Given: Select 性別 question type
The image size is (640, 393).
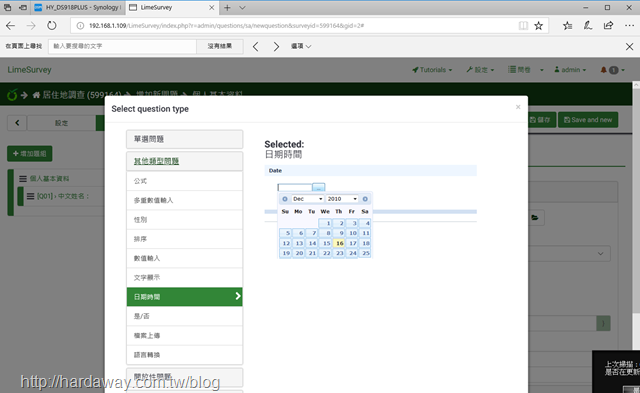Looking at the screenshot, I should click(184, 220).
